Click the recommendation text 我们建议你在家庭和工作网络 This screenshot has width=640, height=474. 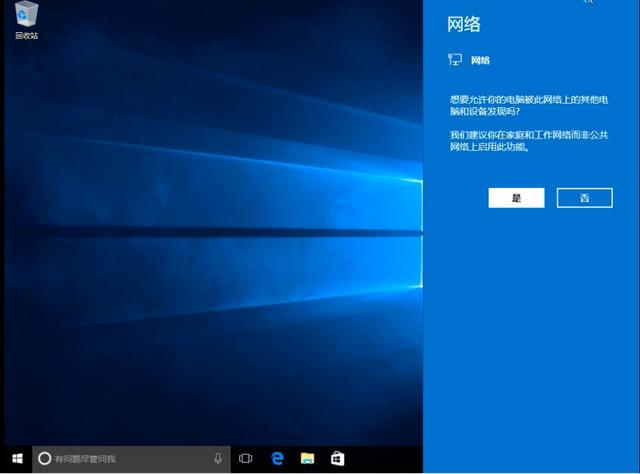(x=529, y=141)
